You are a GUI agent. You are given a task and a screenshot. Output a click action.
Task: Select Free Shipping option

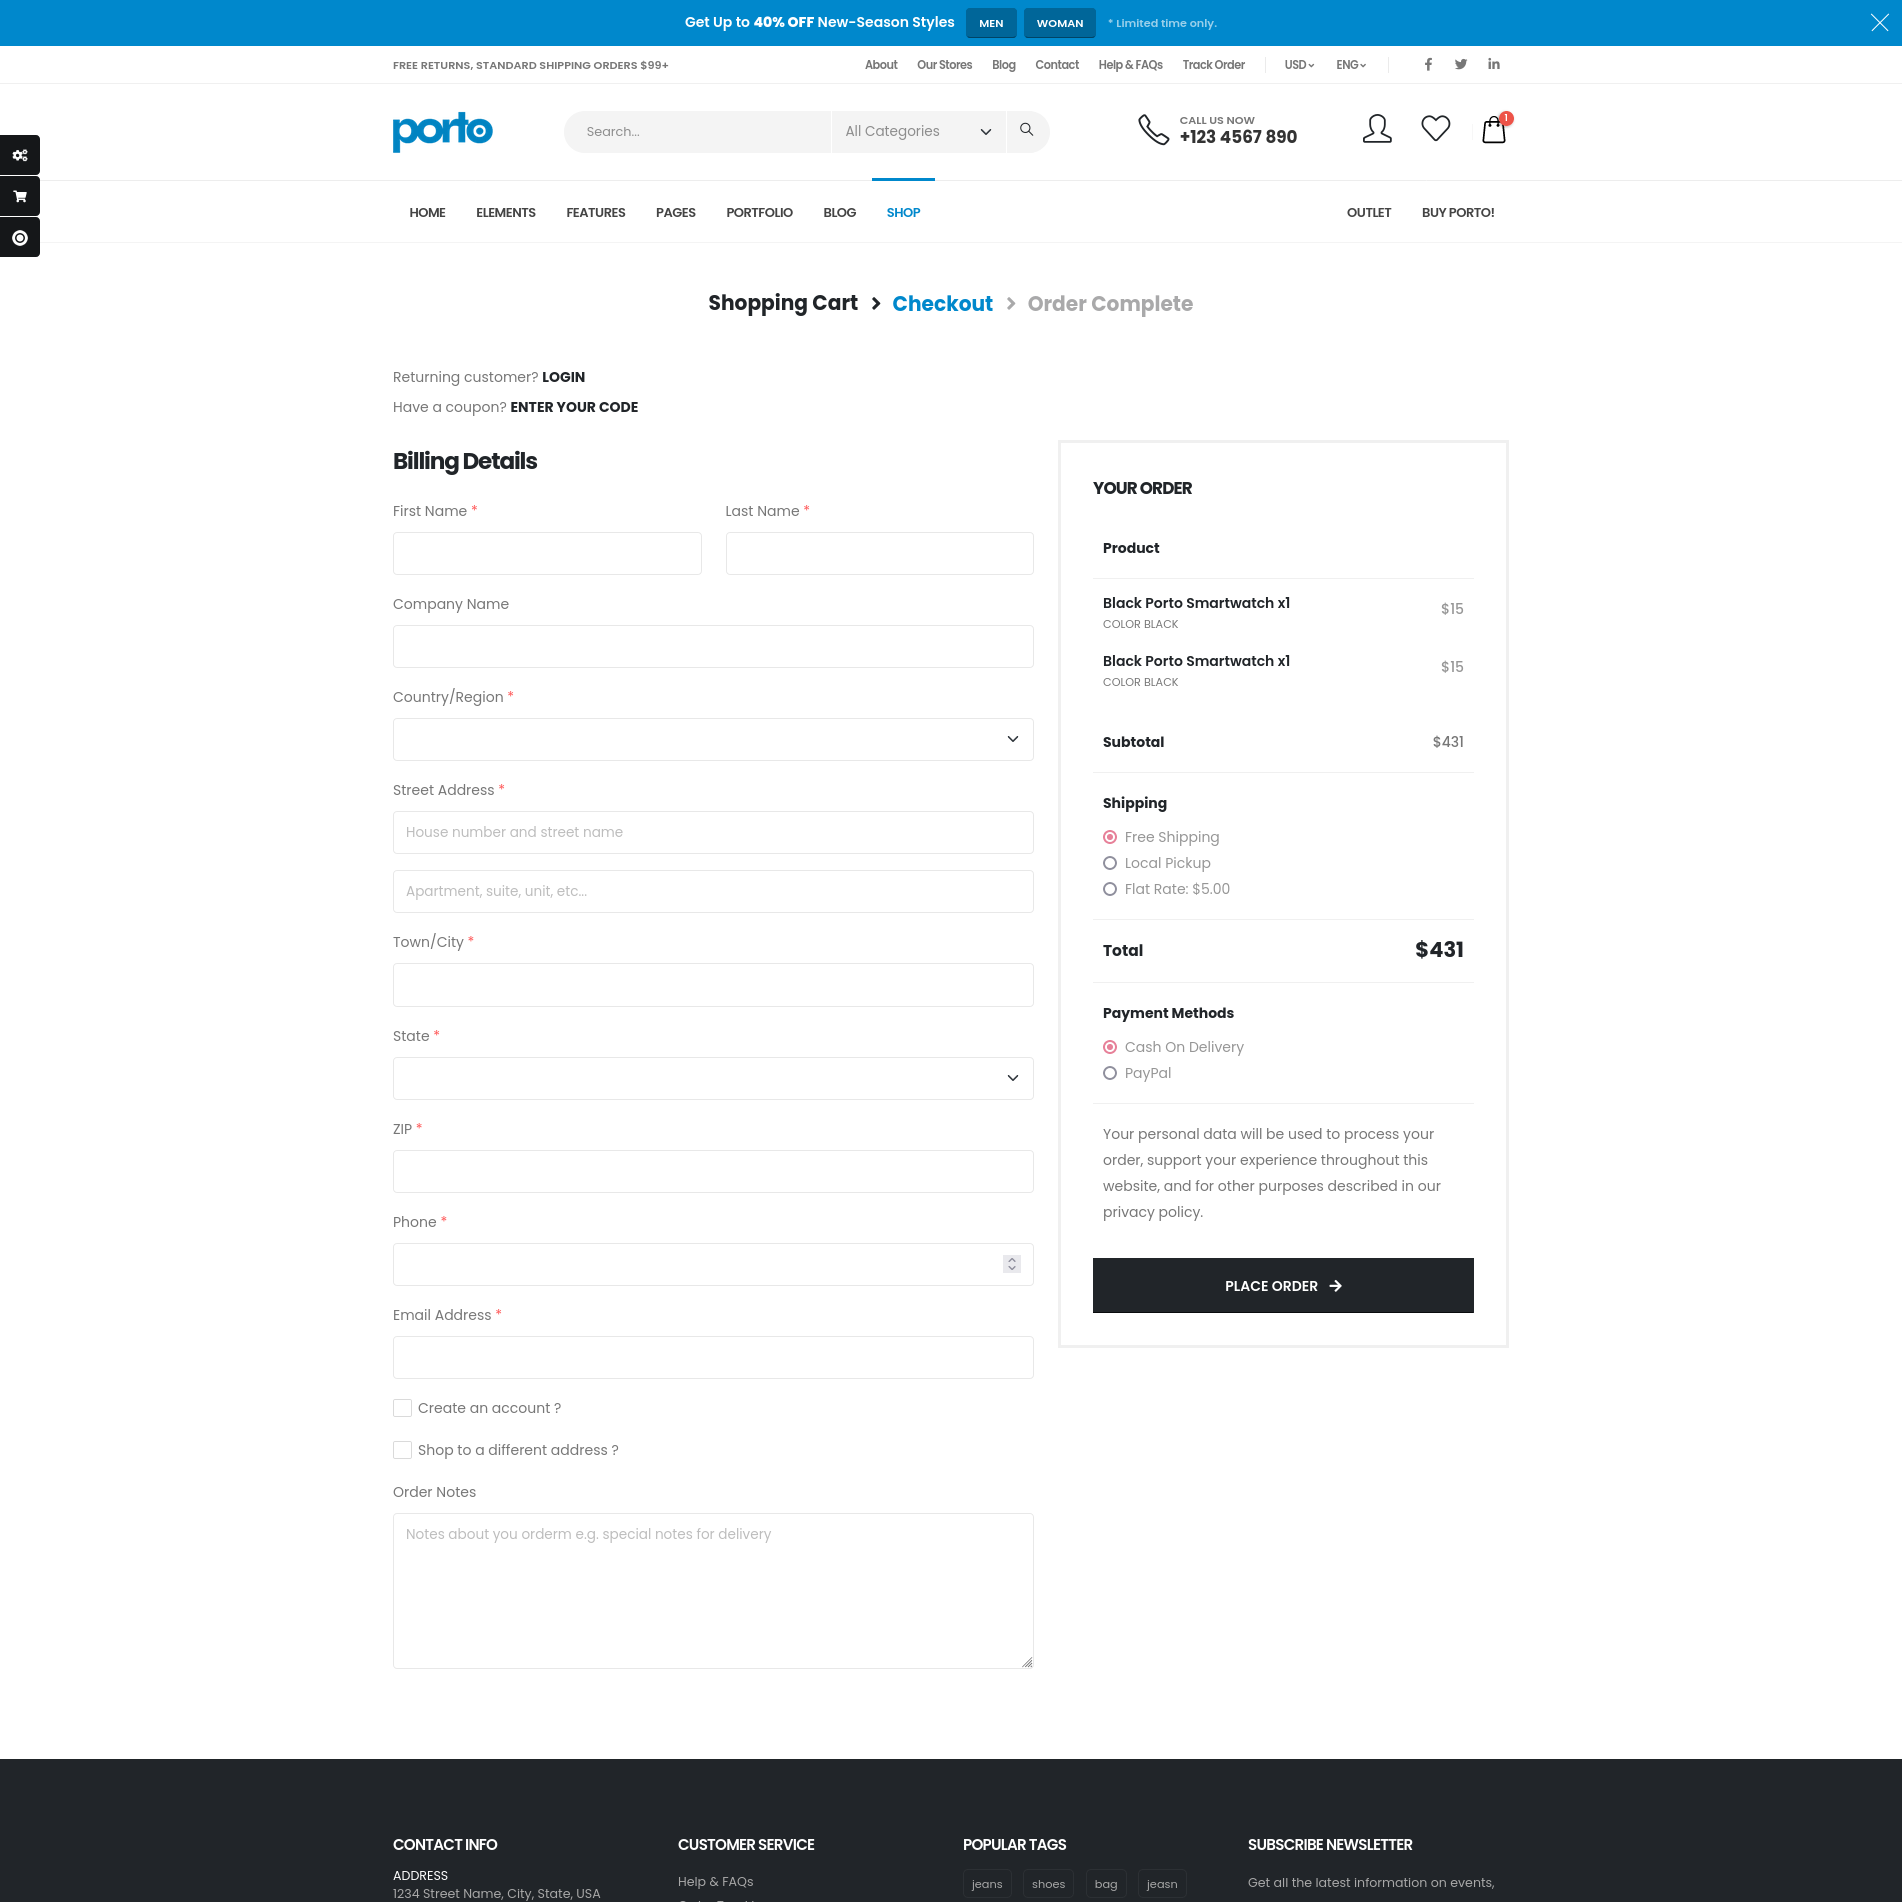point(1110,837)
